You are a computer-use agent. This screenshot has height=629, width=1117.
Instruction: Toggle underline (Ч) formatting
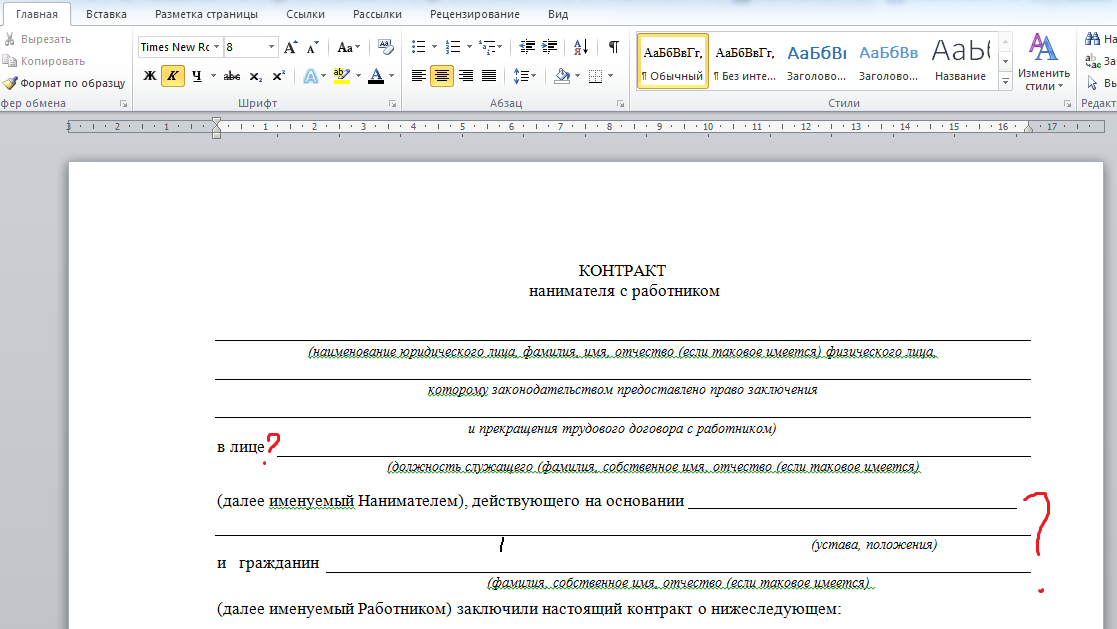click(x=197, y=76)
